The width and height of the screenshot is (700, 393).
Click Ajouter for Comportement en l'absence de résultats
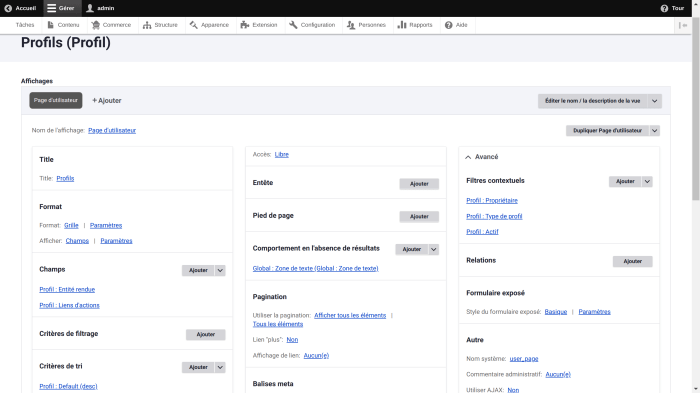click(412, 249)
